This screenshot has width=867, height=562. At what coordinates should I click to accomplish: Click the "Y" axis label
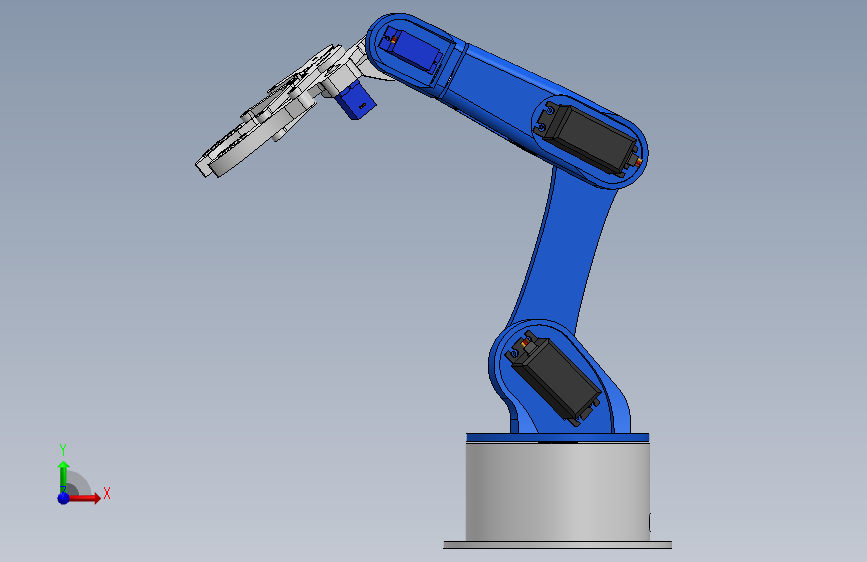coord(63,450)
